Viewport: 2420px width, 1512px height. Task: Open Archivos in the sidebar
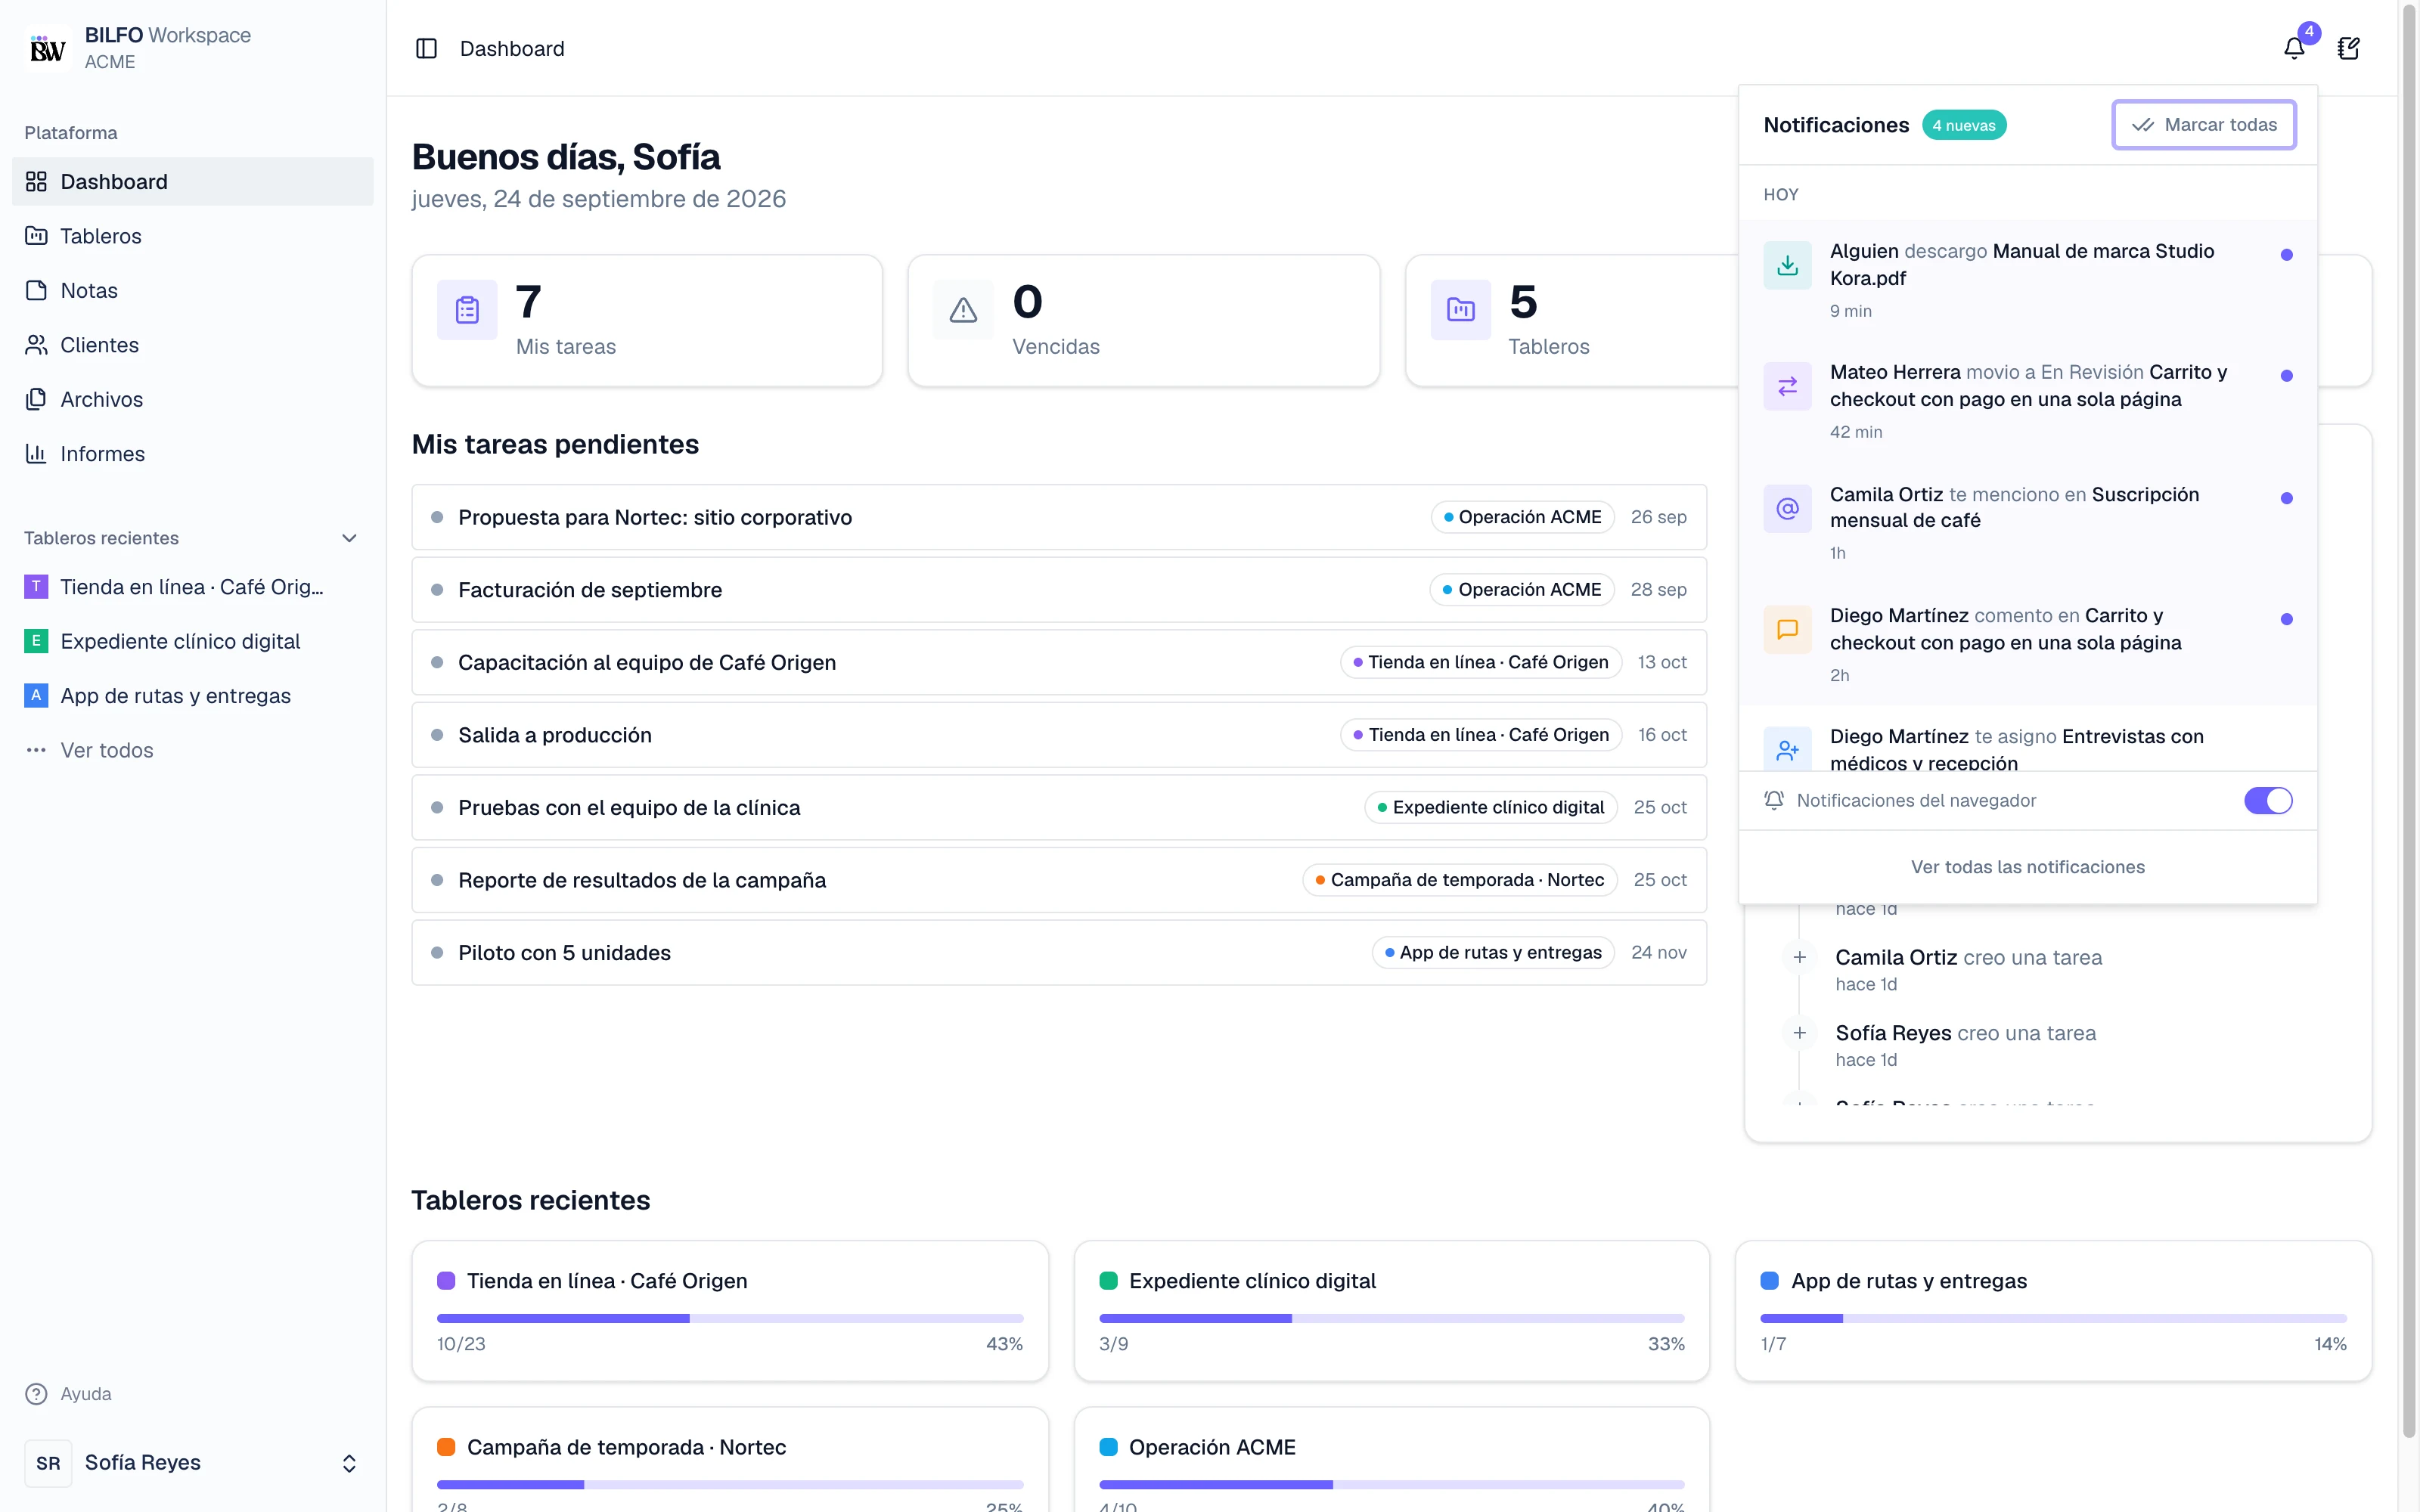(x=192, y=399)
